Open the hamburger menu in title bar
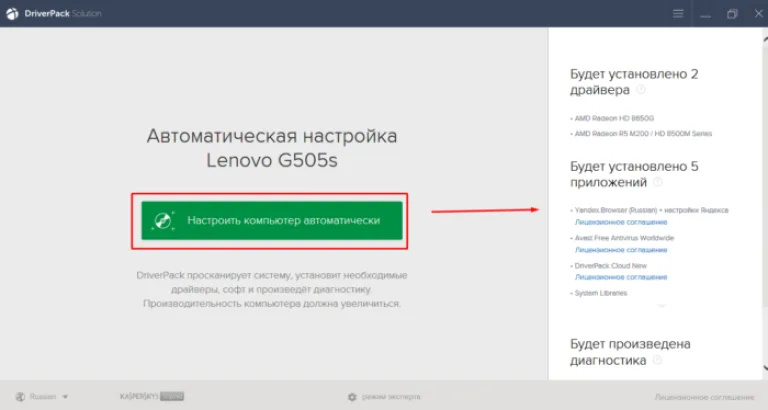 pyautogui.click(x=678, y=14)
